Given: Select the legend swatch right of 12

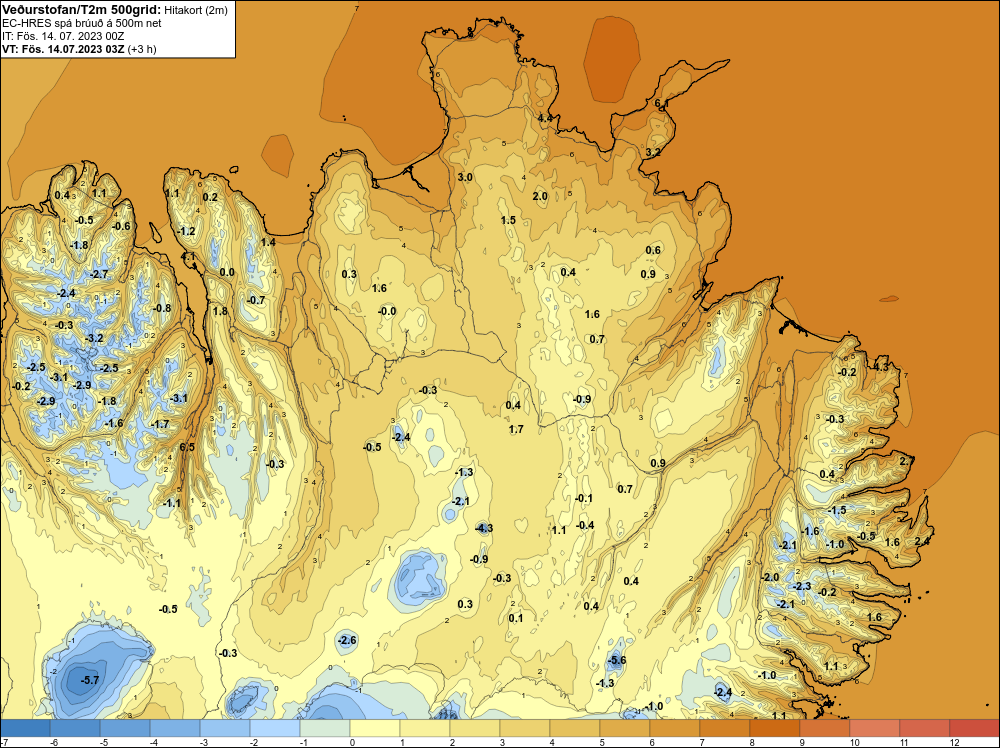Looking at the screenshot, I should (x=974, y=728).
